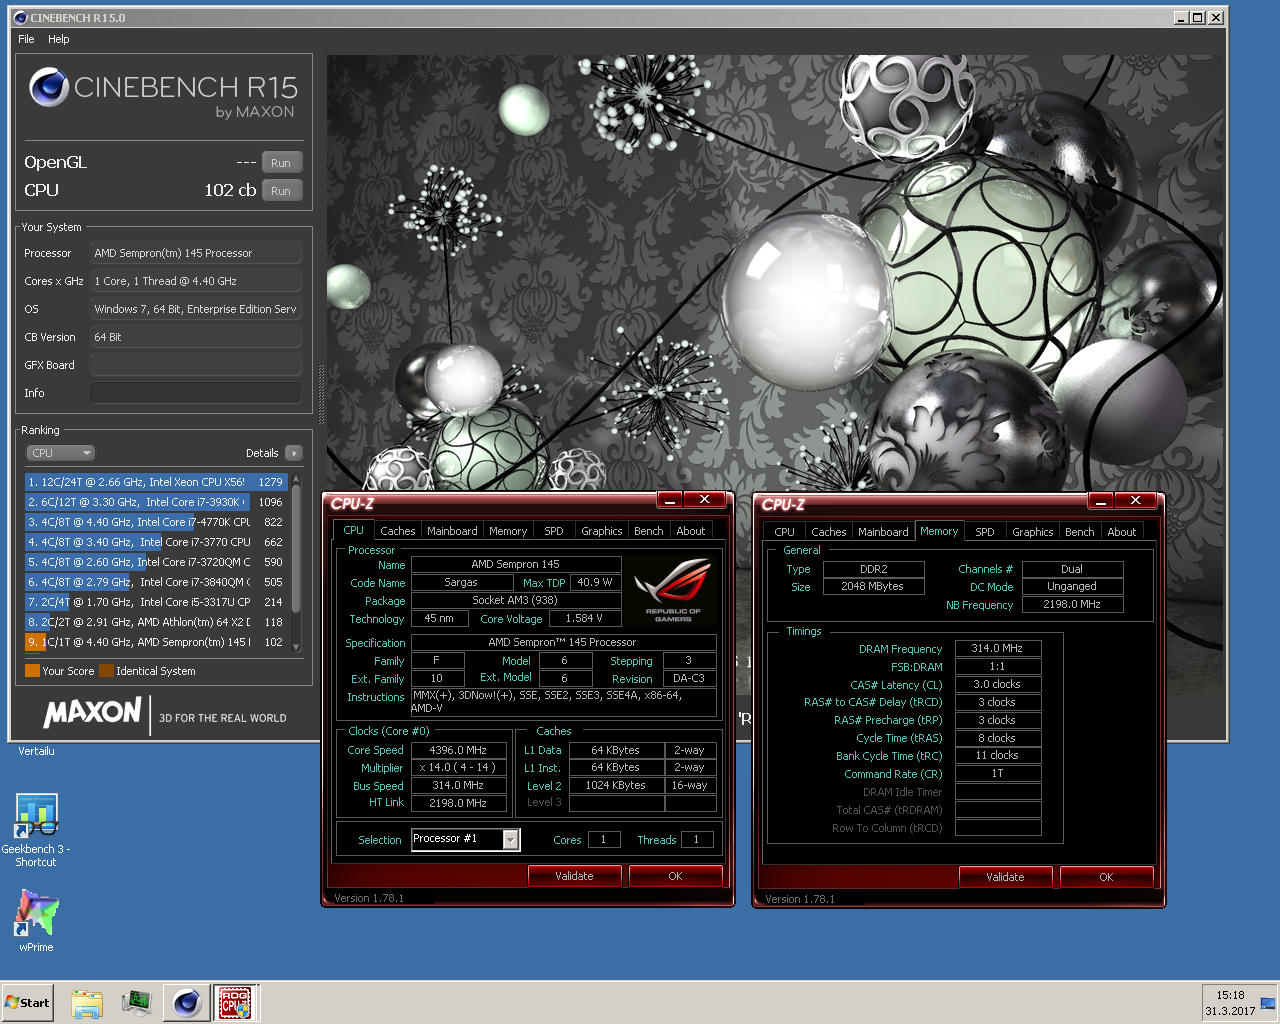The image size is (1280, 1024).
Task: Click the Threads count field
Action: pos(697,840)
